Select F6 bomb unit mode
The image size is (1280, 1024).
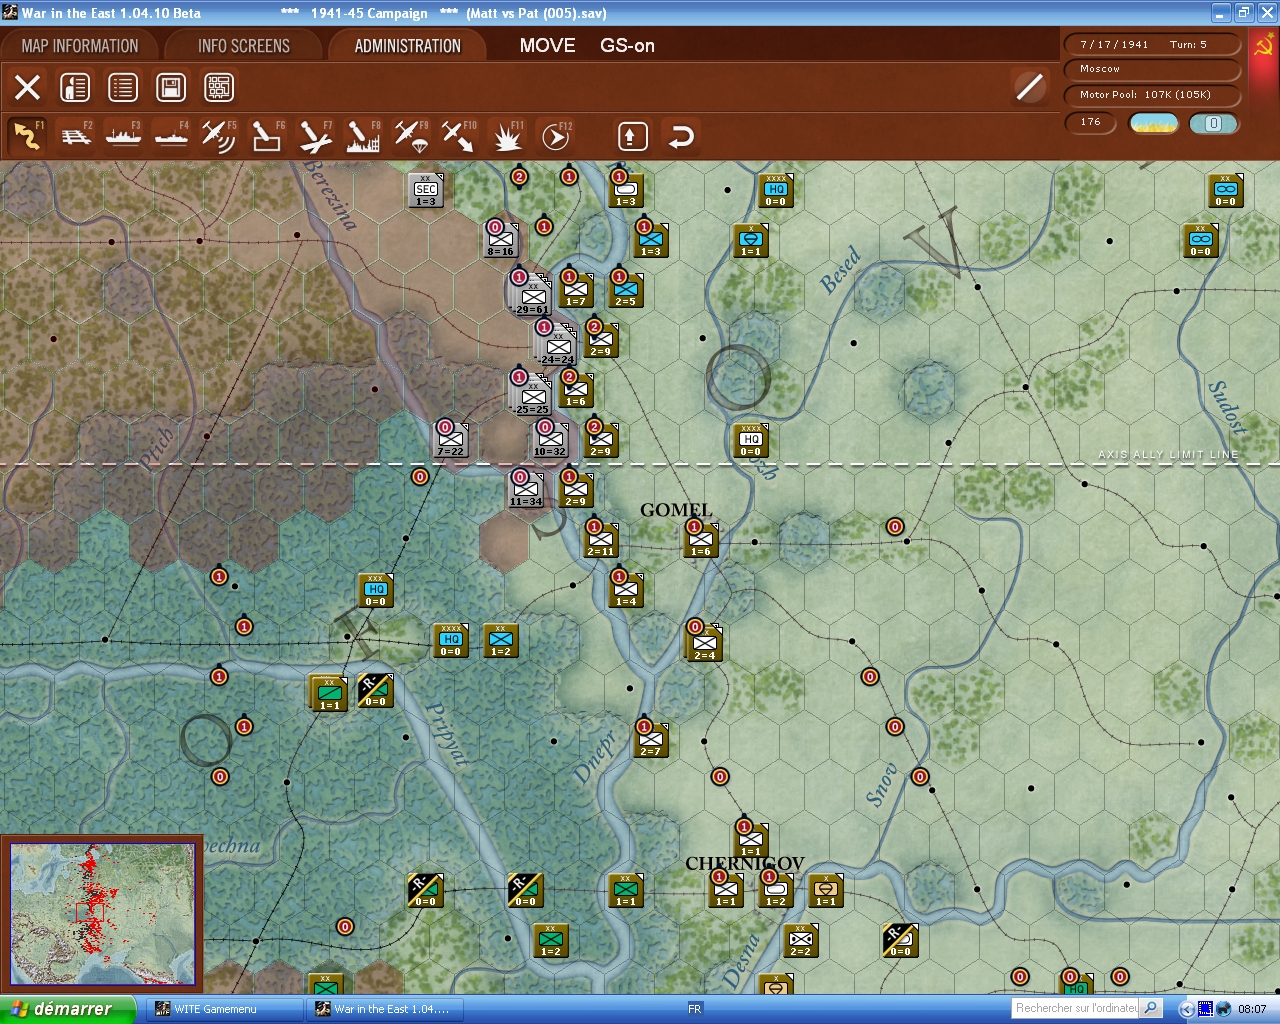(x=267, y=136)
